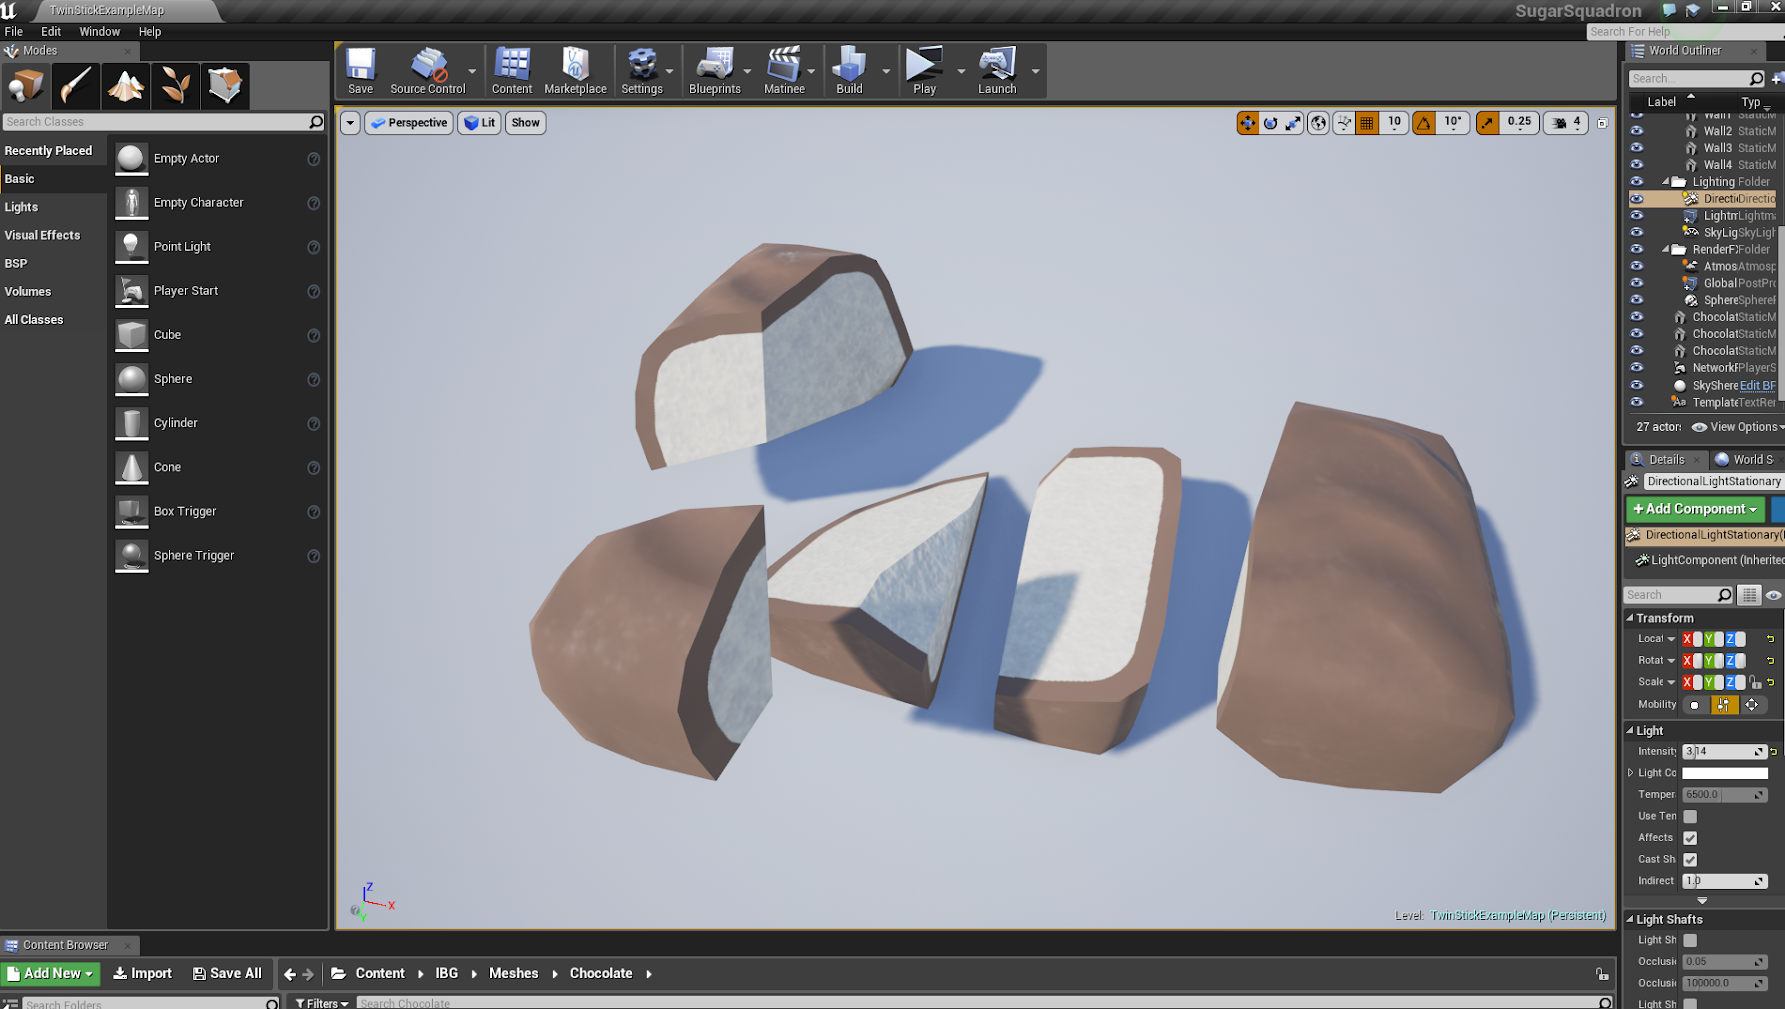The width and height of the screenshot is (1785, 1009).
Task: Click the Intensity value slider field
Action: [x=1725, y=751]
